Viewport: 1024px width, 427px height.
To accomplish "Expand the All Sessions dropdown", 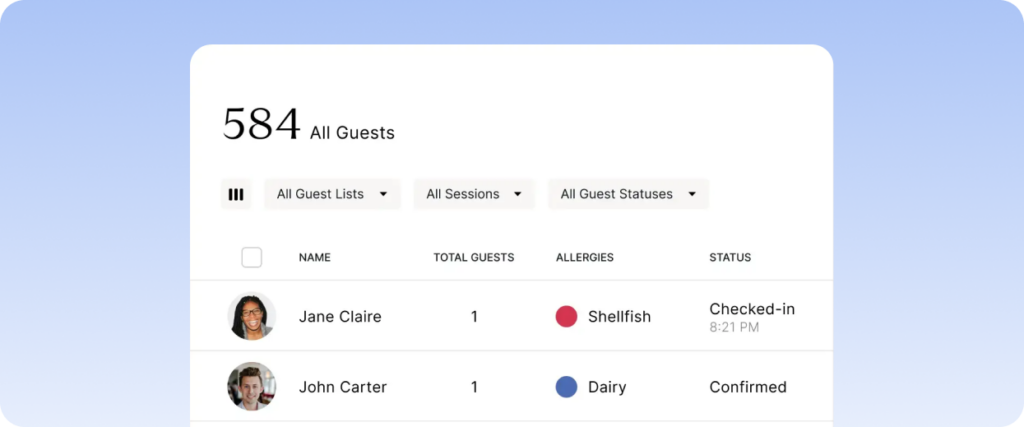I will tap(474, 195).
